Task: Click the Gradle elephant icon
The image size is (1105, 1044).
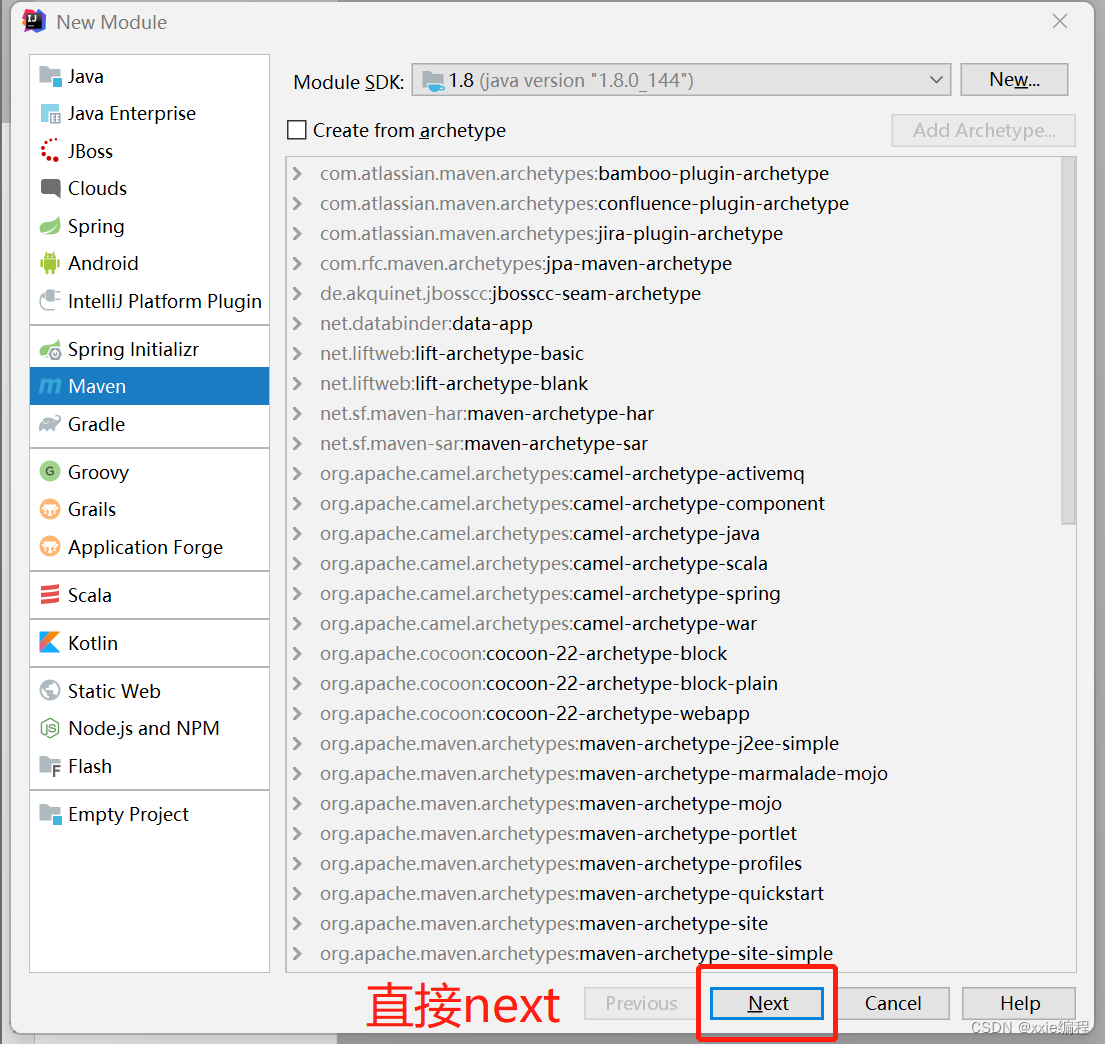Action: point(50,424)
